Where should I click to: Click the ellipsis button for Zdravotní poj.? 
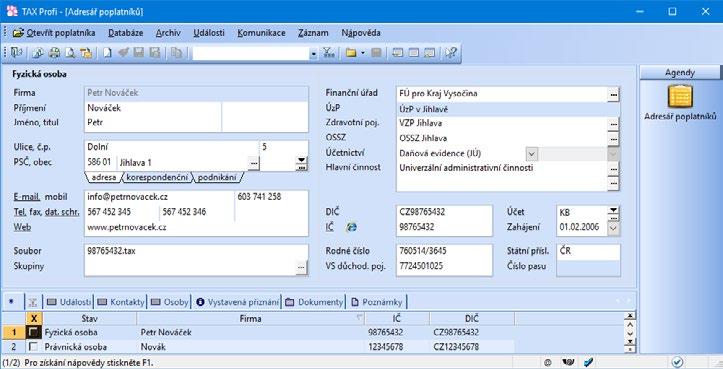coord(613,124)
